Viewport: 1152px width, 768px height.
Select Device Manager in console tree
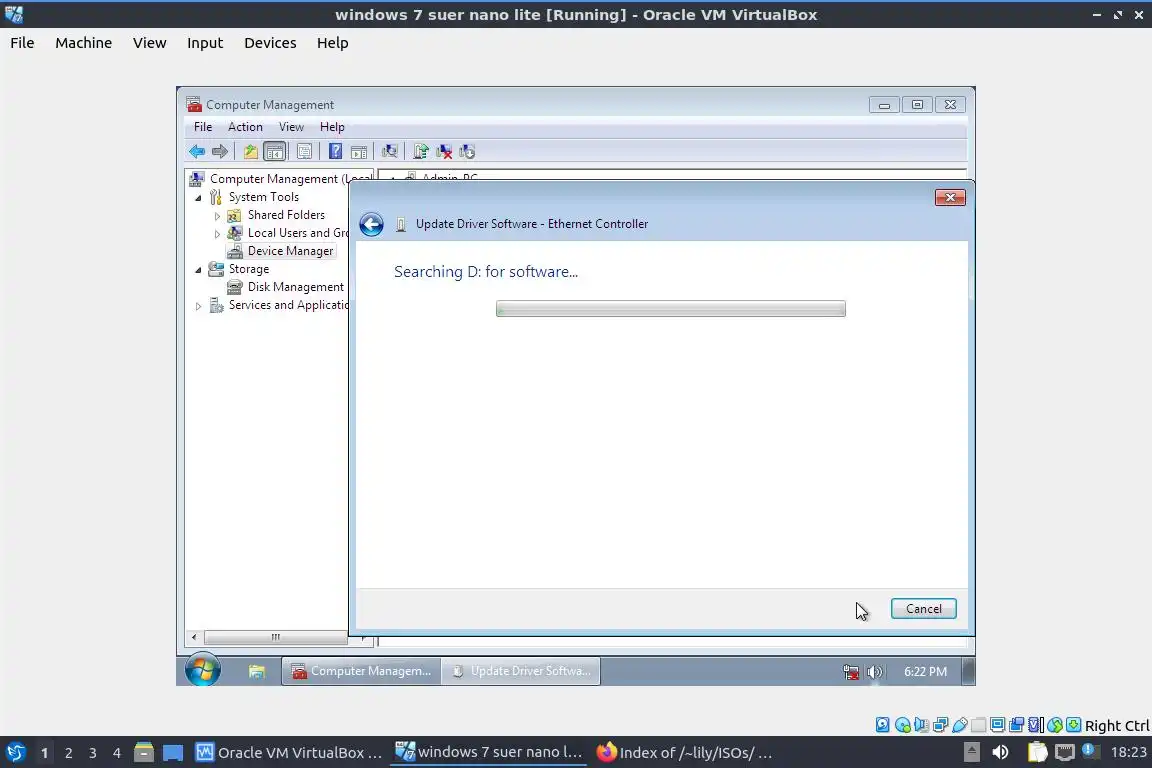290,251
